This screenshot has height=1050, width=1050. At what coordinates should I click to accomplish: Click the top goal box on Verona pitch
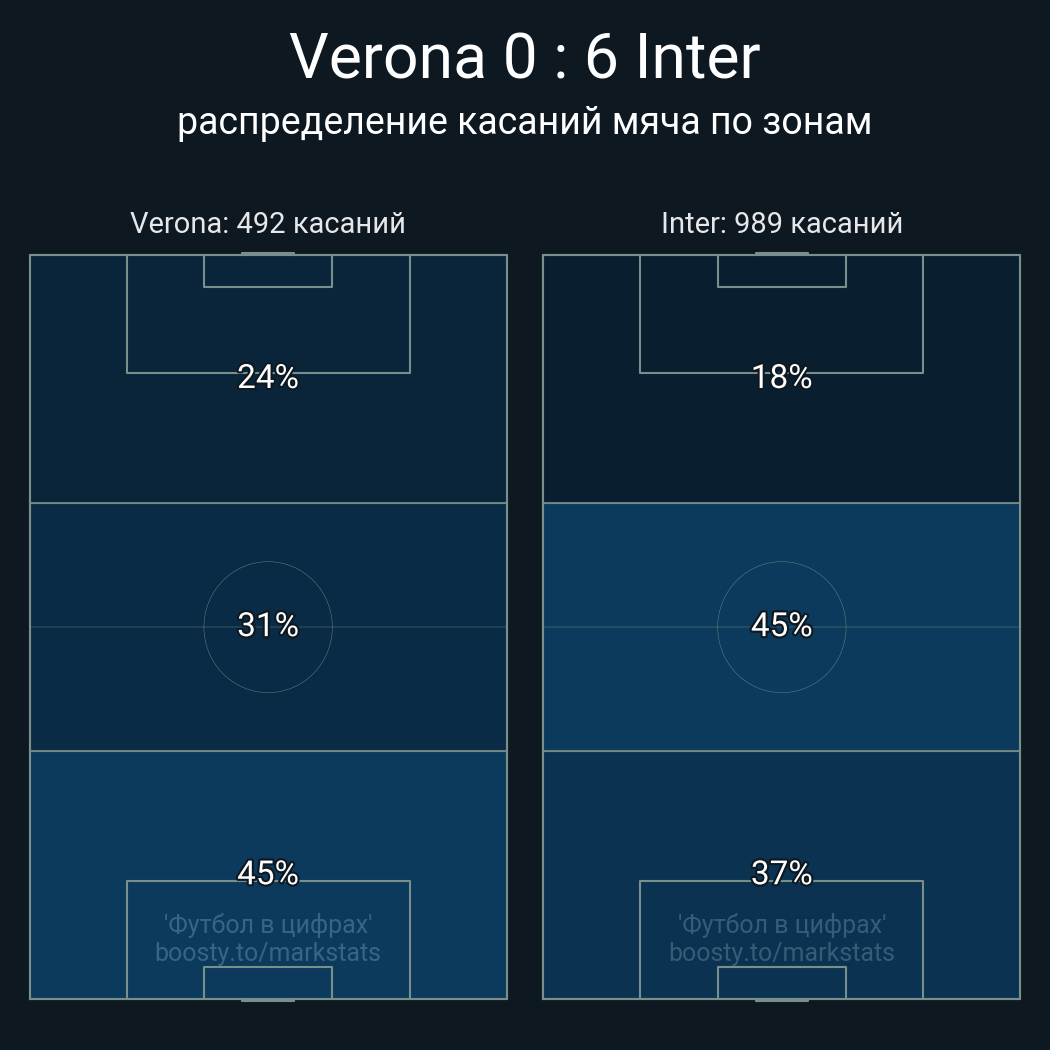[x=268, y=271]
